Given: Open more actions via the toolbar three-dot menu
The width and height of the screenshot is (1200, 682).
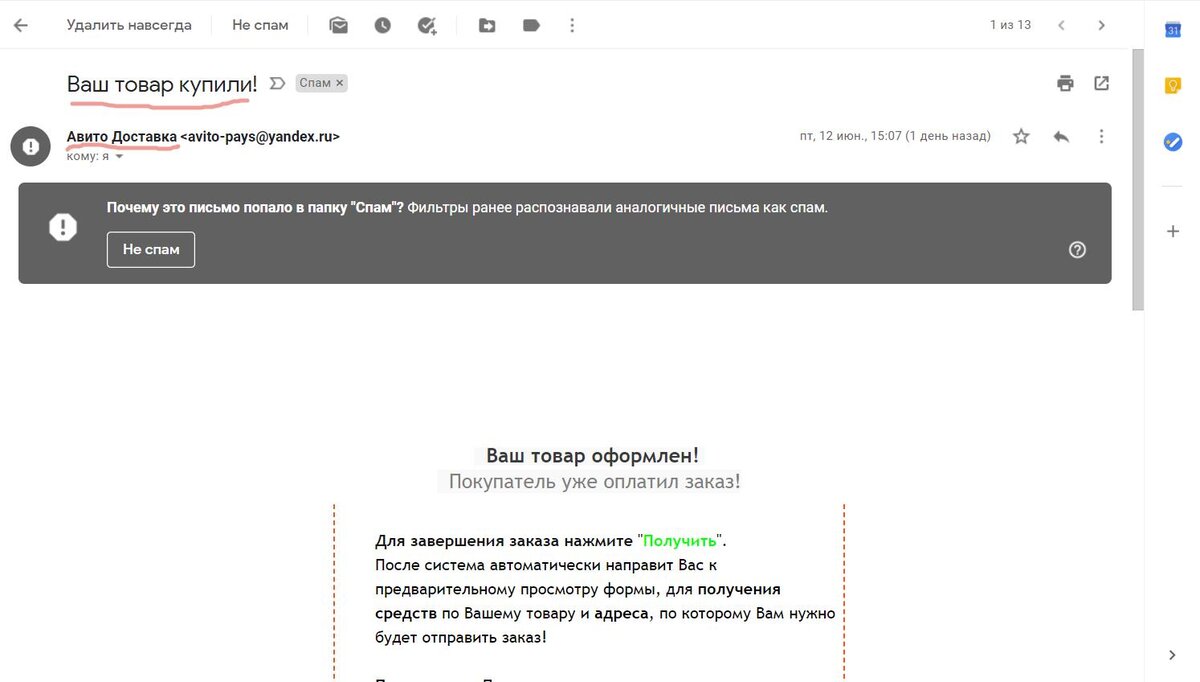Looking at the screenshot, I should coord(572,25).
